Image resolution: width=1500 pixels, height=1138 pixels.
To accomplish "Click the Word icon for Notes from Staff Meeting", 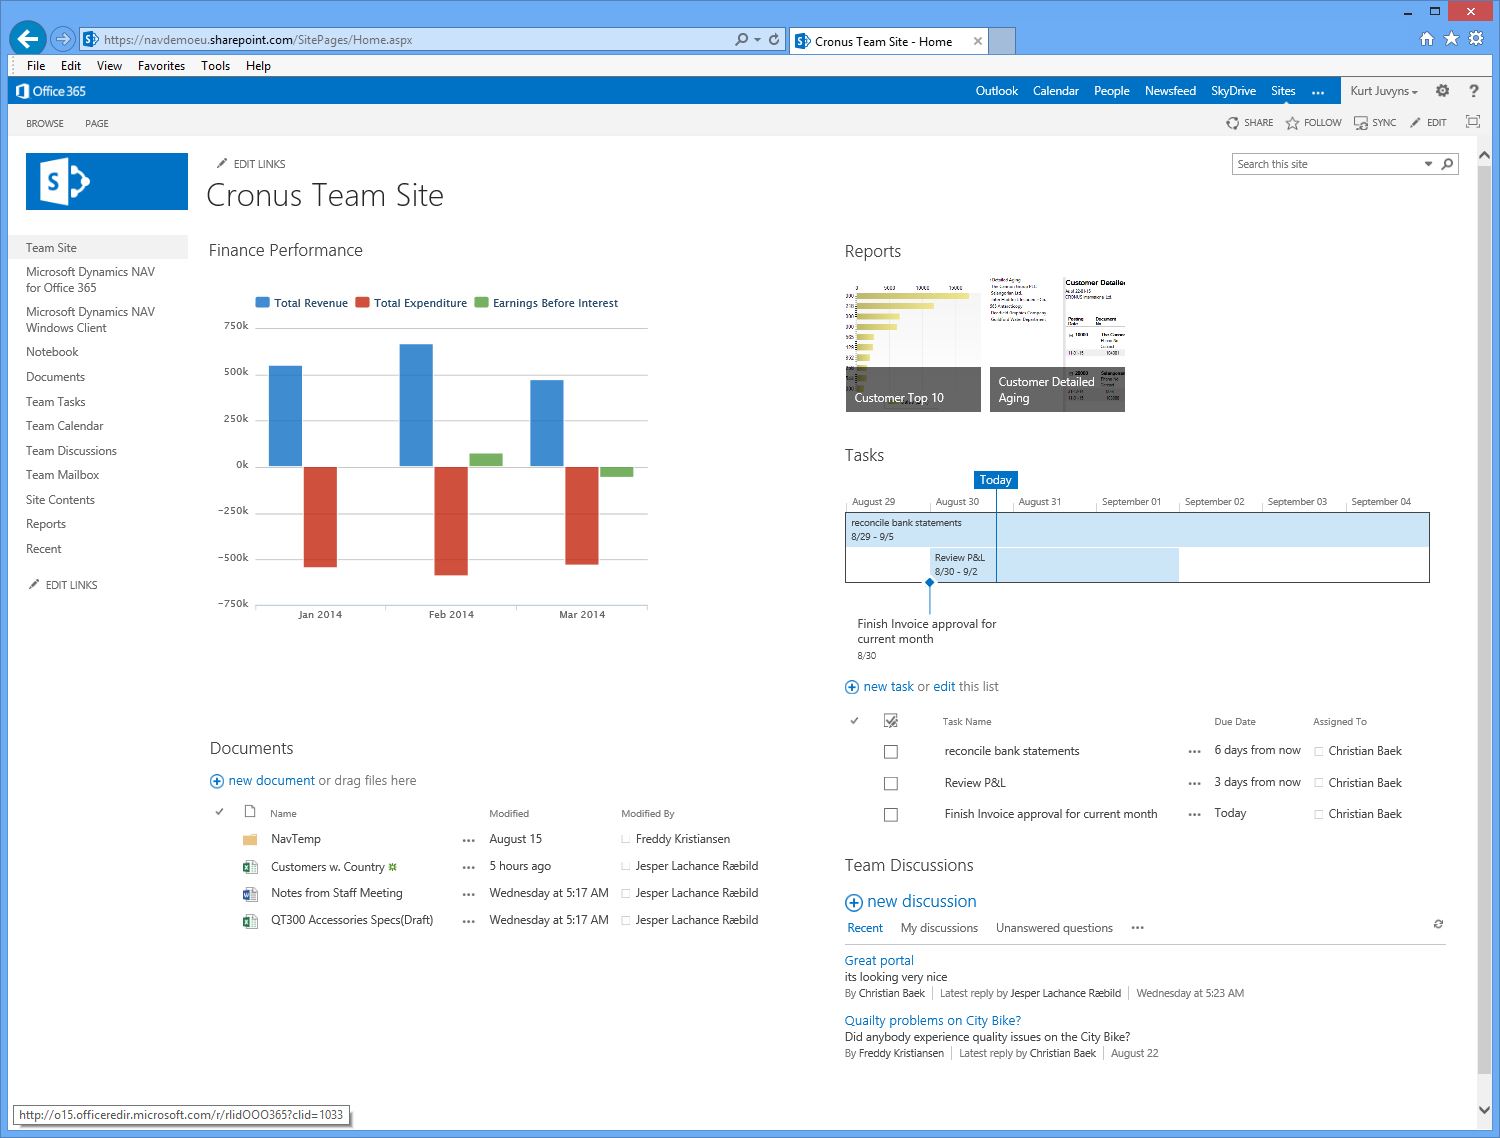I will (x=250, y=894).
